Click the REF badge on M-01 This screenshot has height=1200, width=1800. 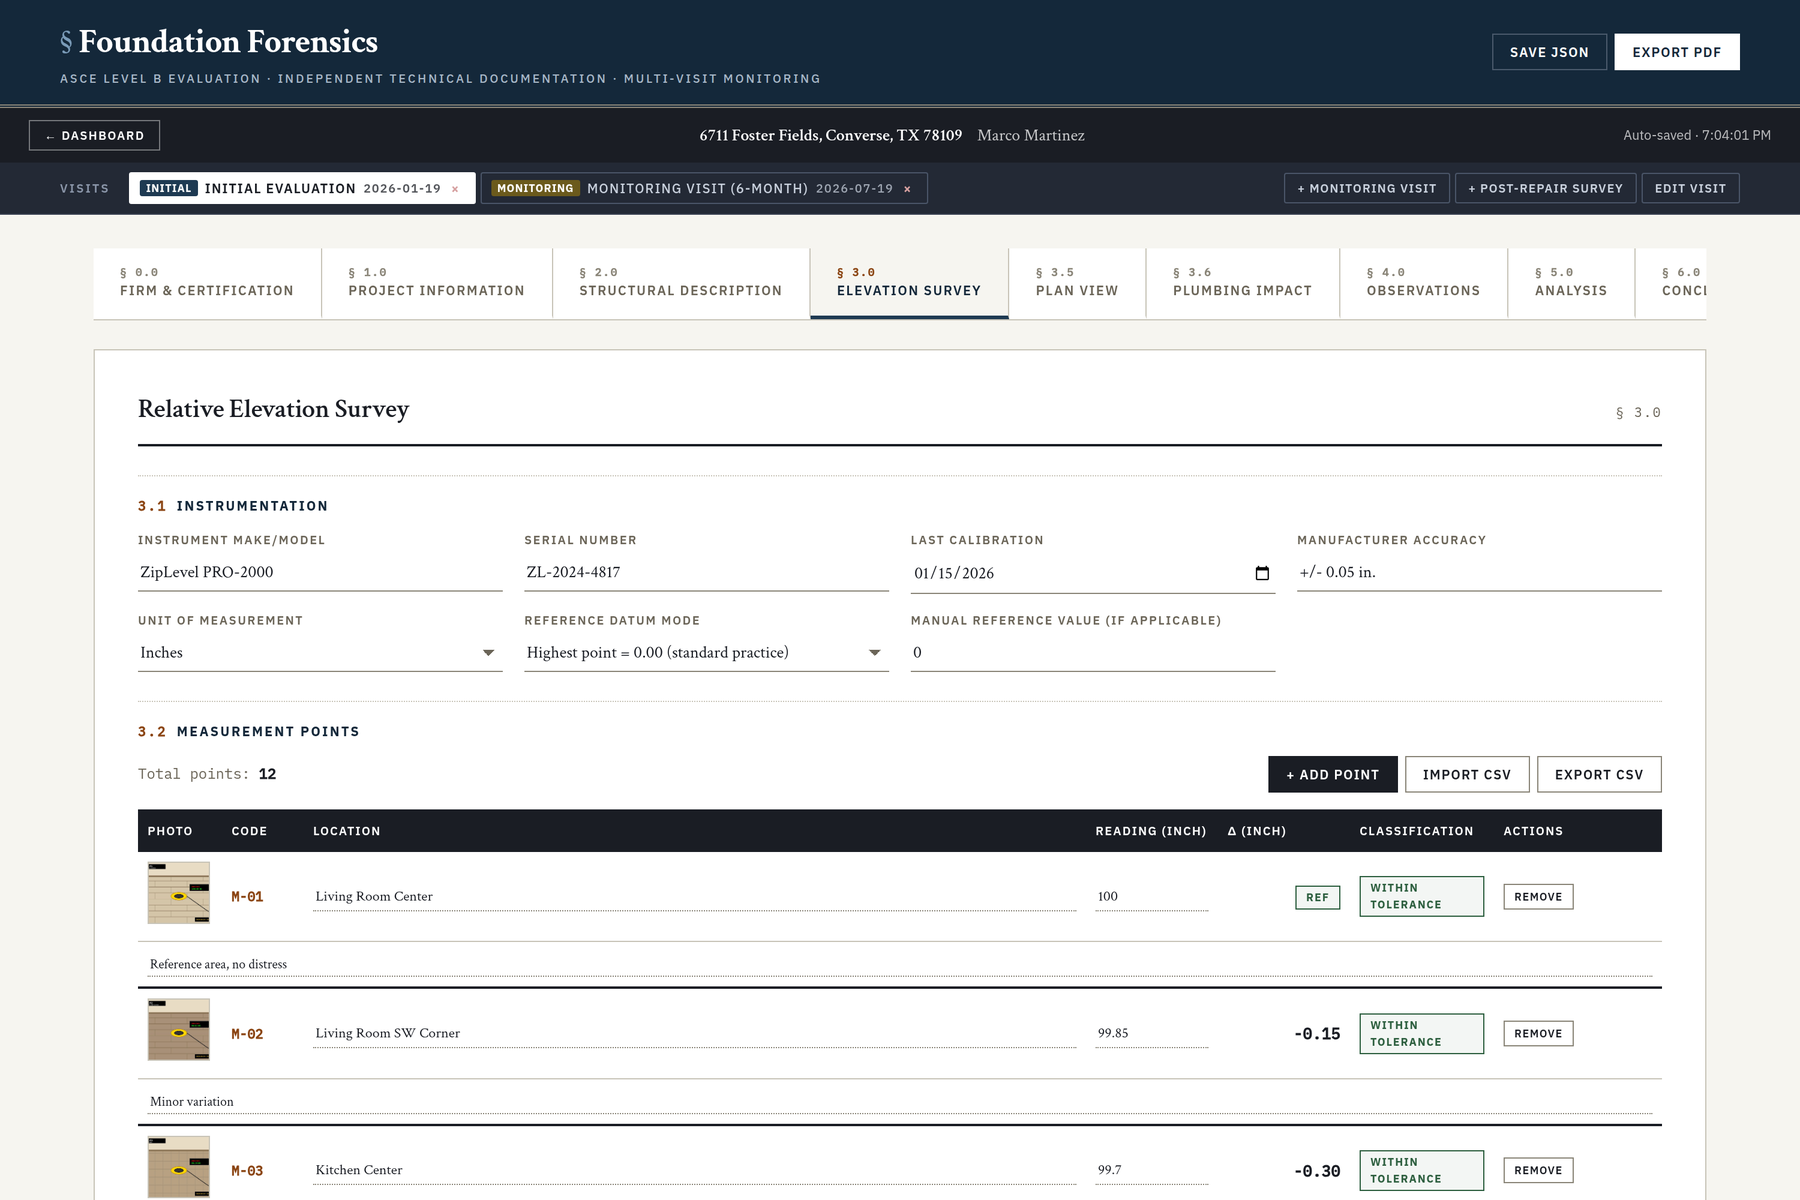(1317, 897)
